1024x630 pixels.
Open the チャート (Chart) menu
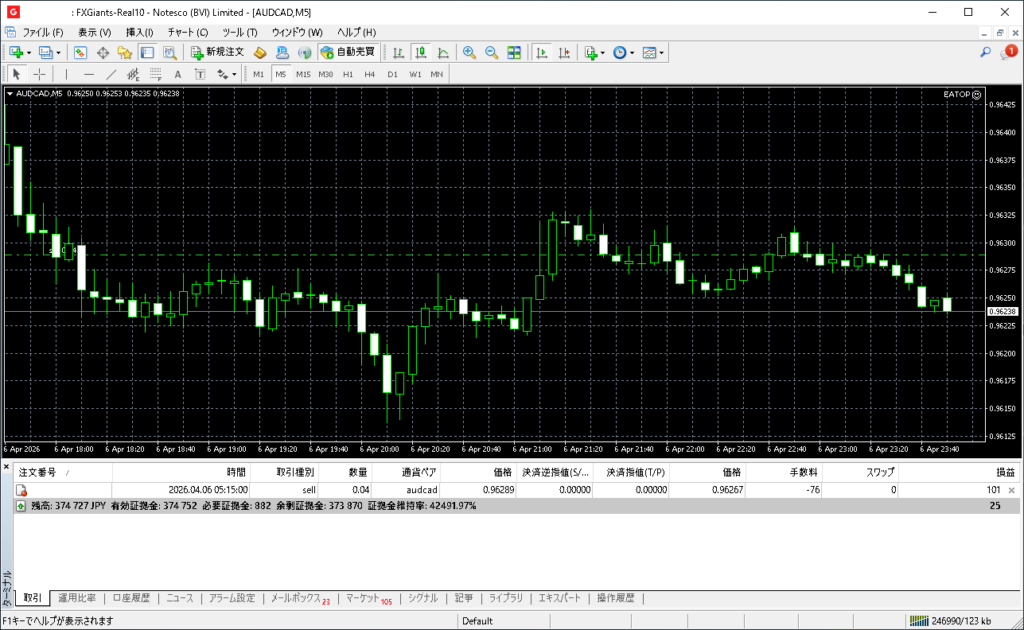187,32
